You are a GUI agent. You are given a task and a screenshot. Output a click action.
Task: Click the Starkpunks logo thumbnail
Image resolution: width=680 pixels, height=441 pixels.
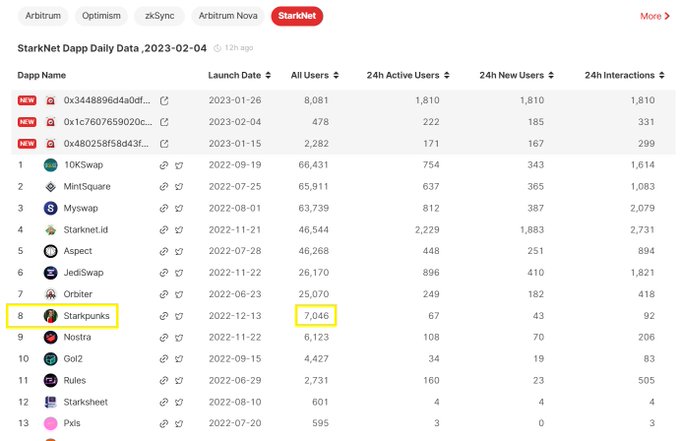click(x=51, y=316)
